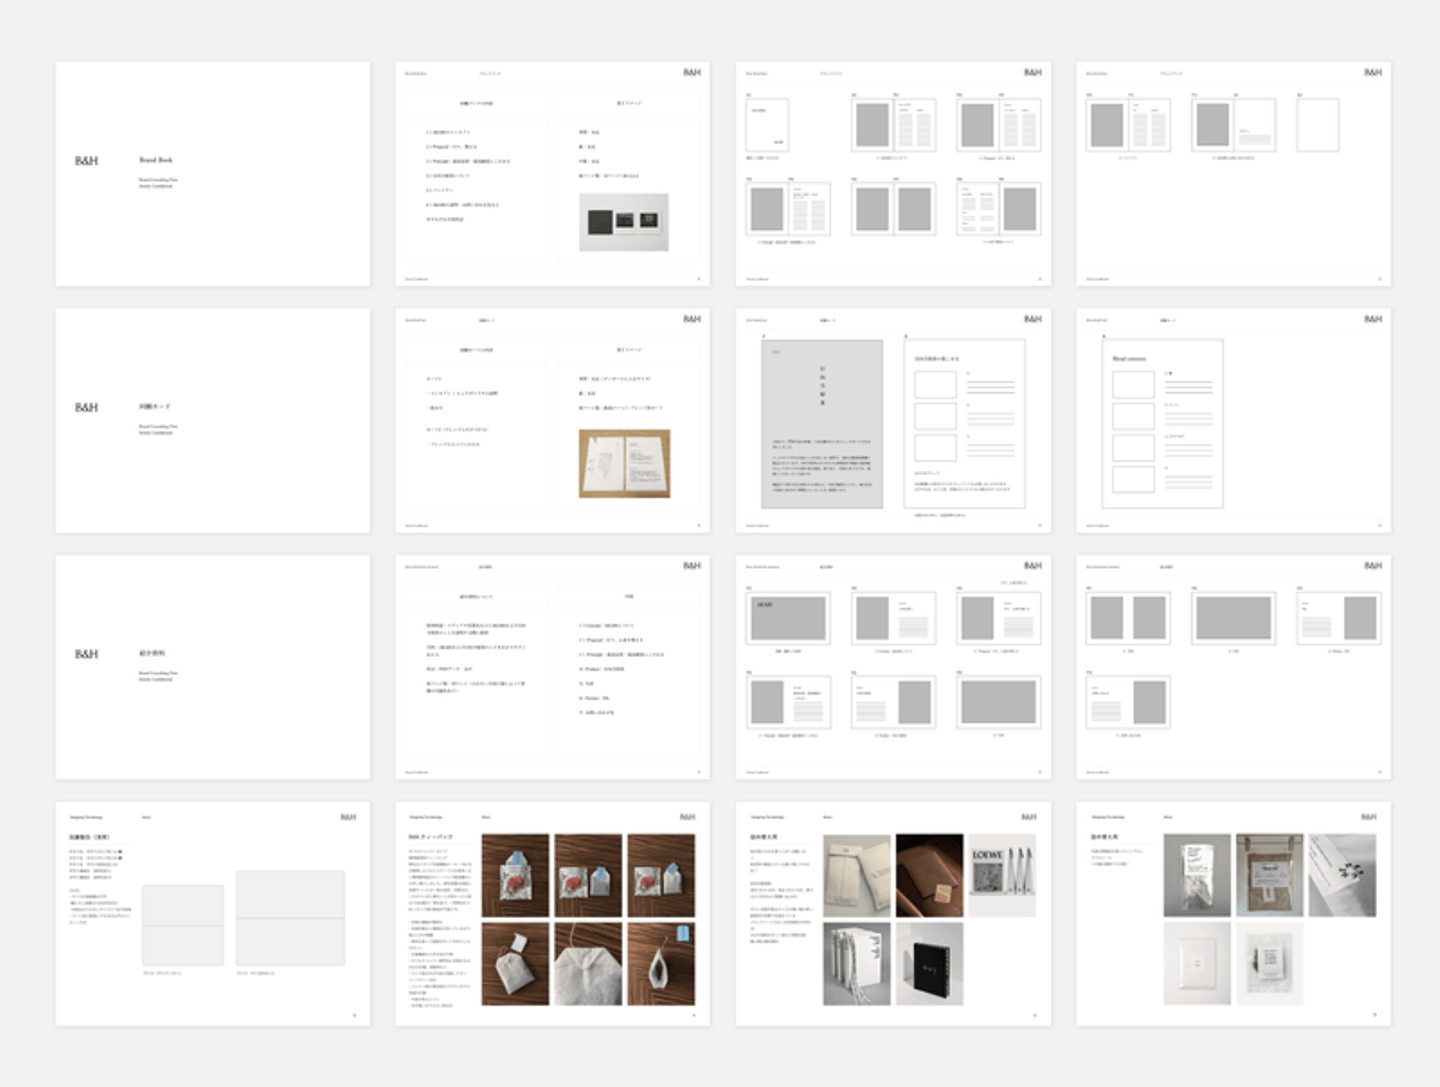
Task: Select the LOEWE packaging photo
Action: coord(1002,876)
